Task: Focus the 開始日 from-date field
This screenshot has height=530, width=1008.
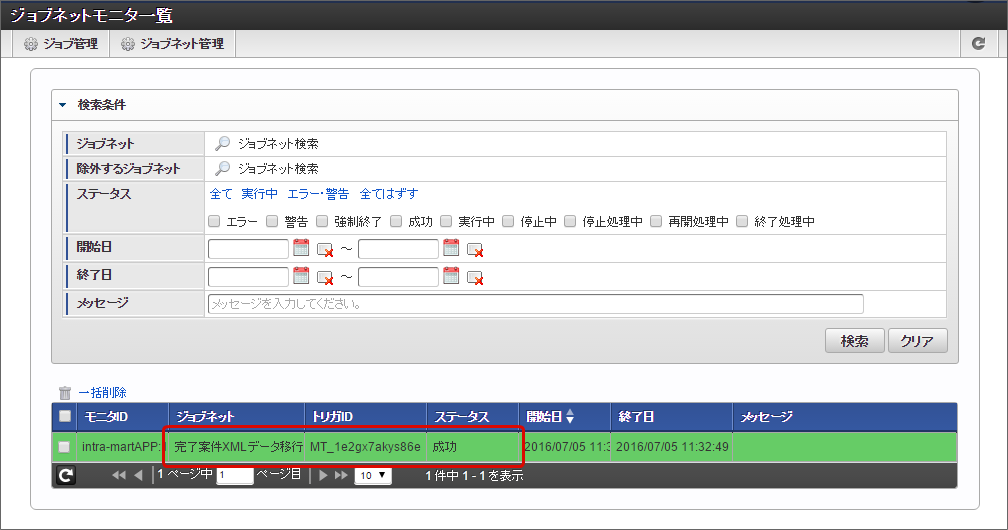Action: coord(248,248)
